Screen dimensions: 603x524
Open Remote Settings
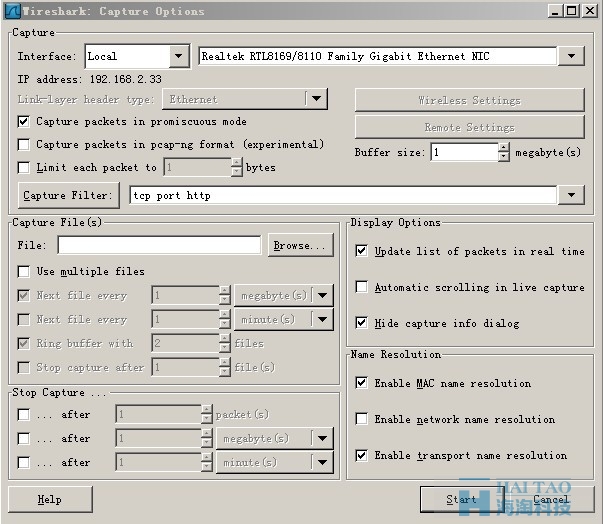tap(470, 127)
